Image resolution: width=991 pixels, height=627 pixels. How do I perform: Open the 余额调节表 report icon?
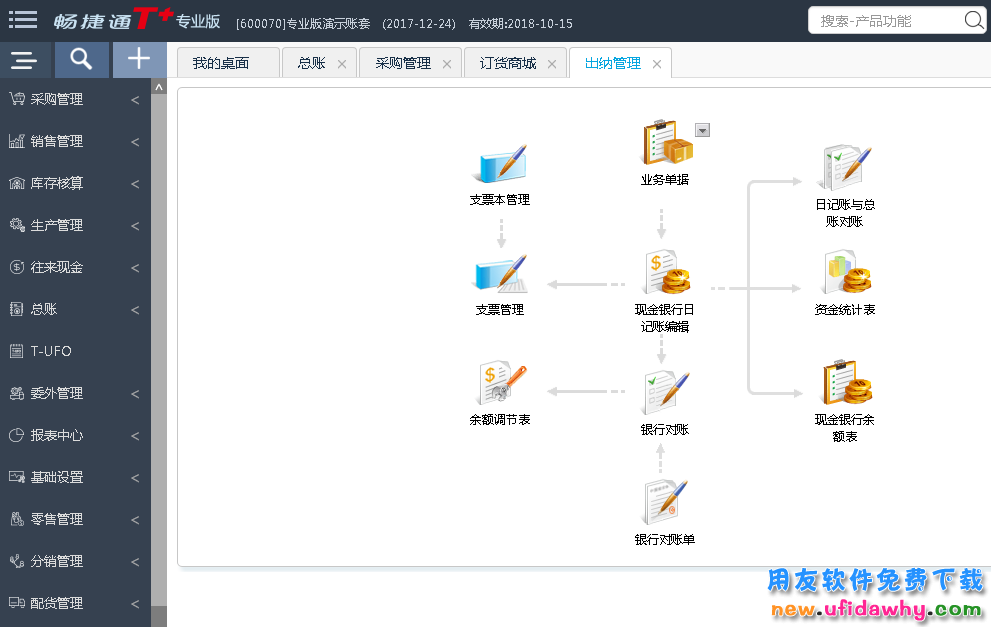point(499,385)
